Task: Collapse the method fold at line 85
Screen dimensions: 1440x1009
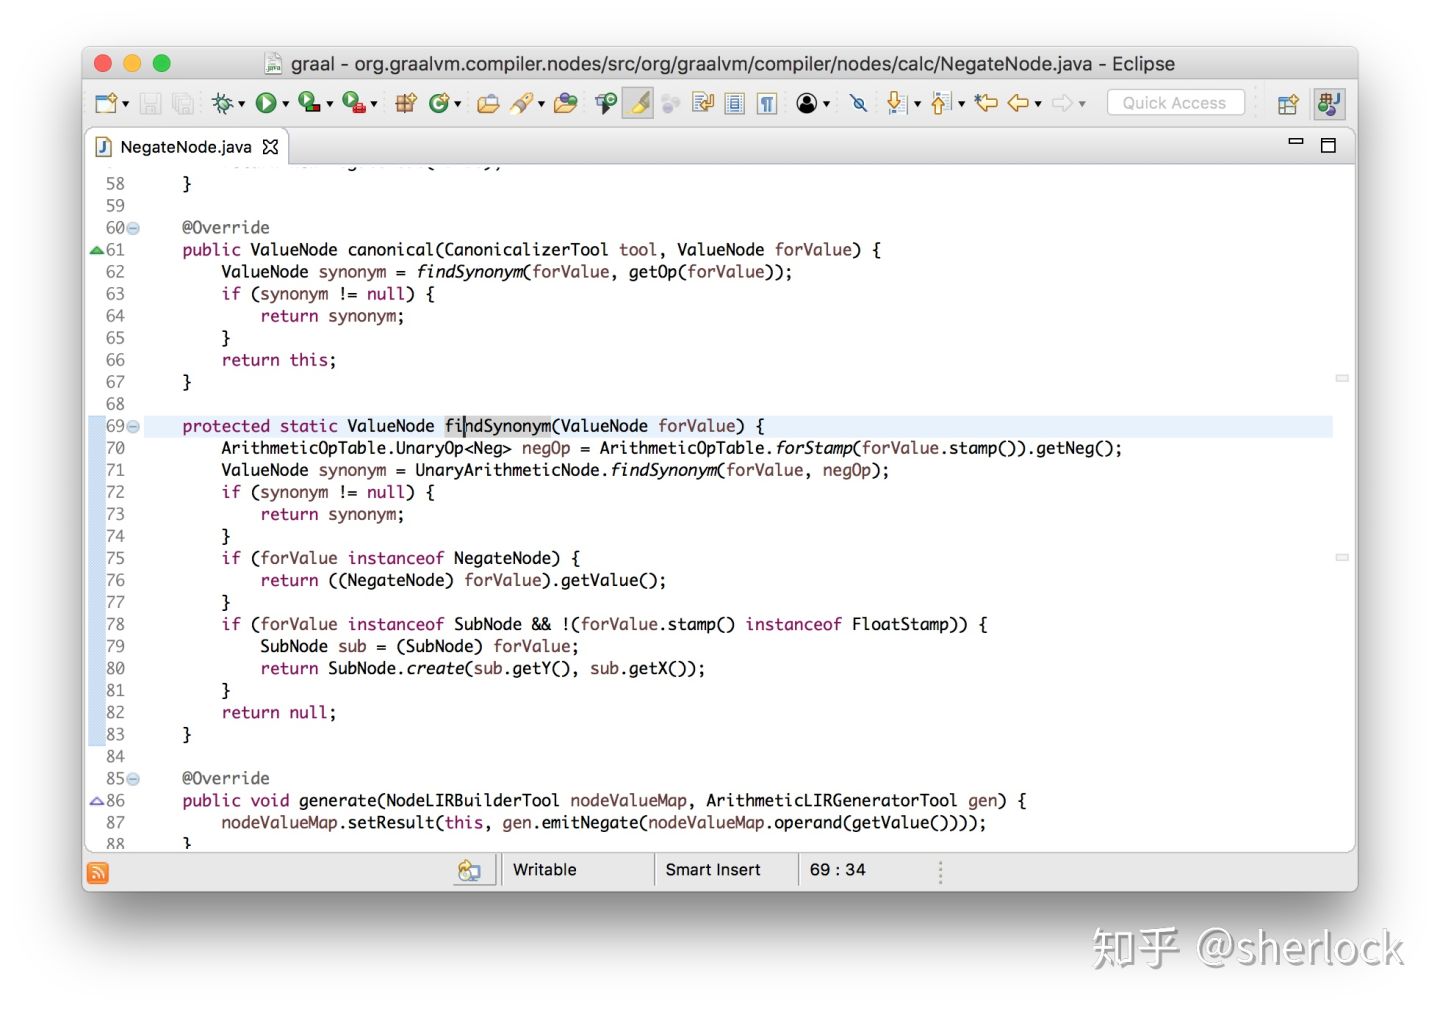Action: click(133, 779)
